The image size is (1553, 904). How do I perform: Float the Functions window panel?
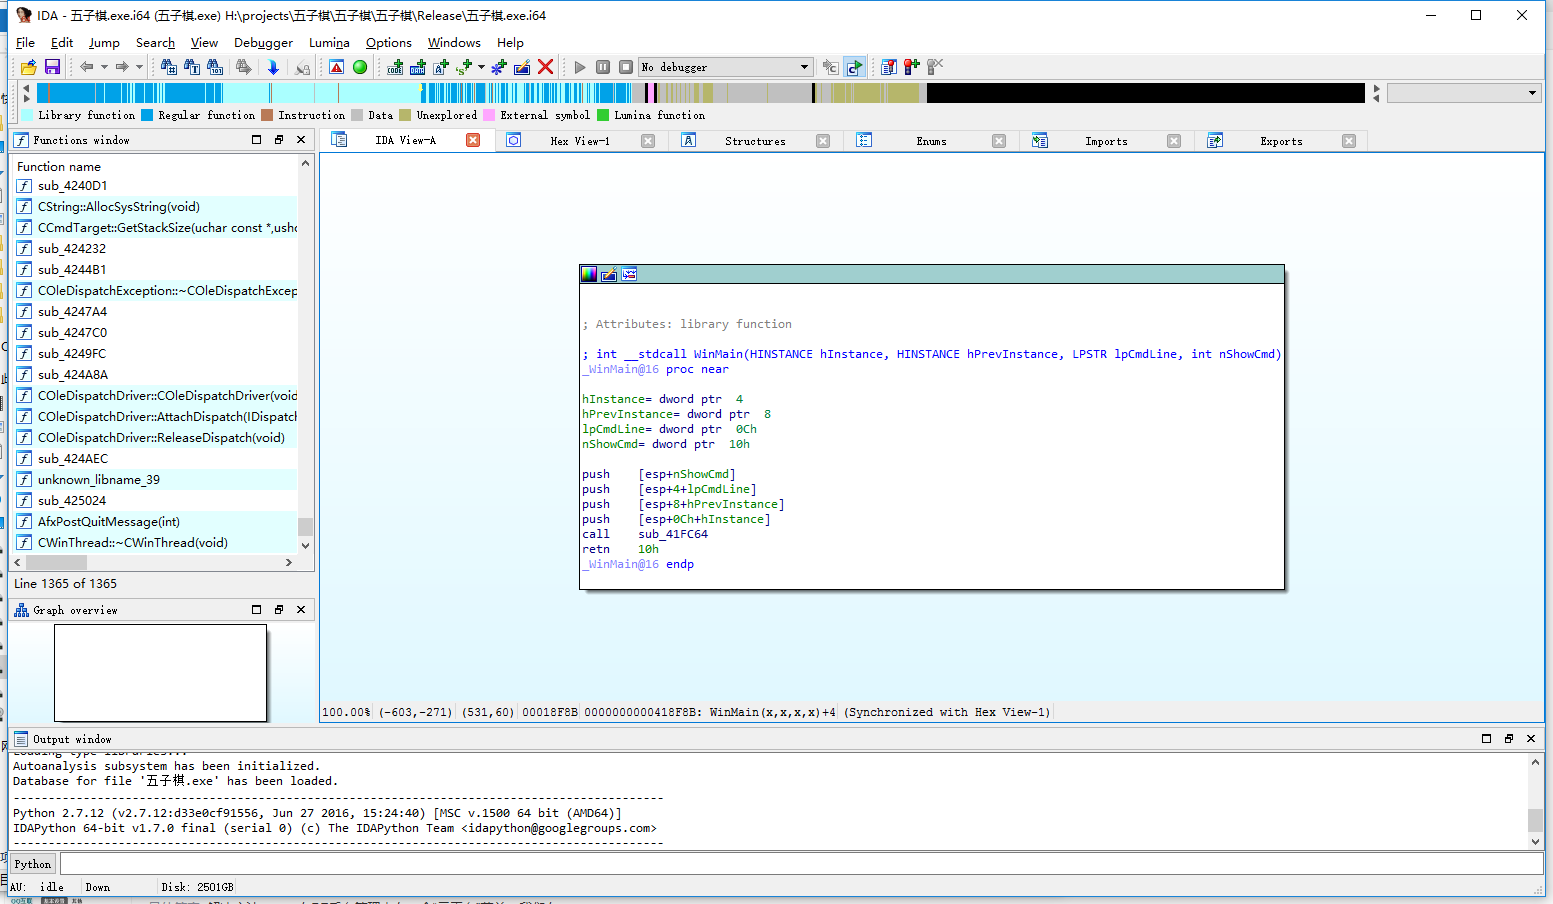(279, 140)
